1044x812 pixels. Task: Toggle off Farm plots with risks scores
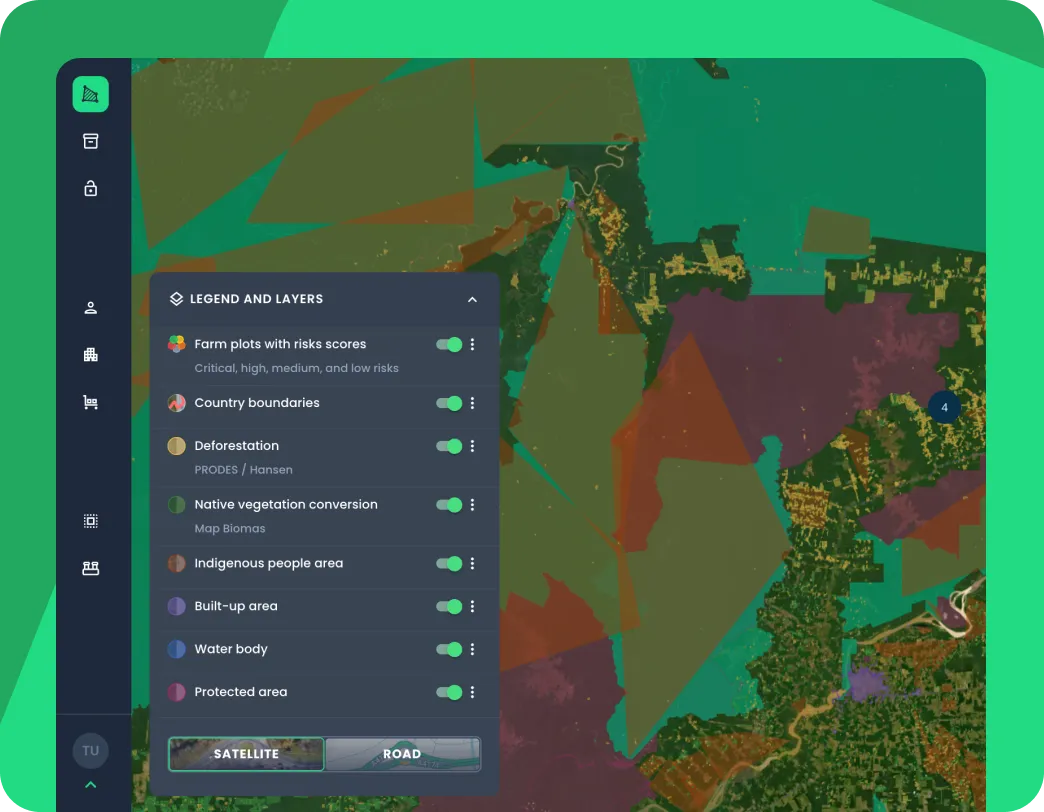[449, 344]
